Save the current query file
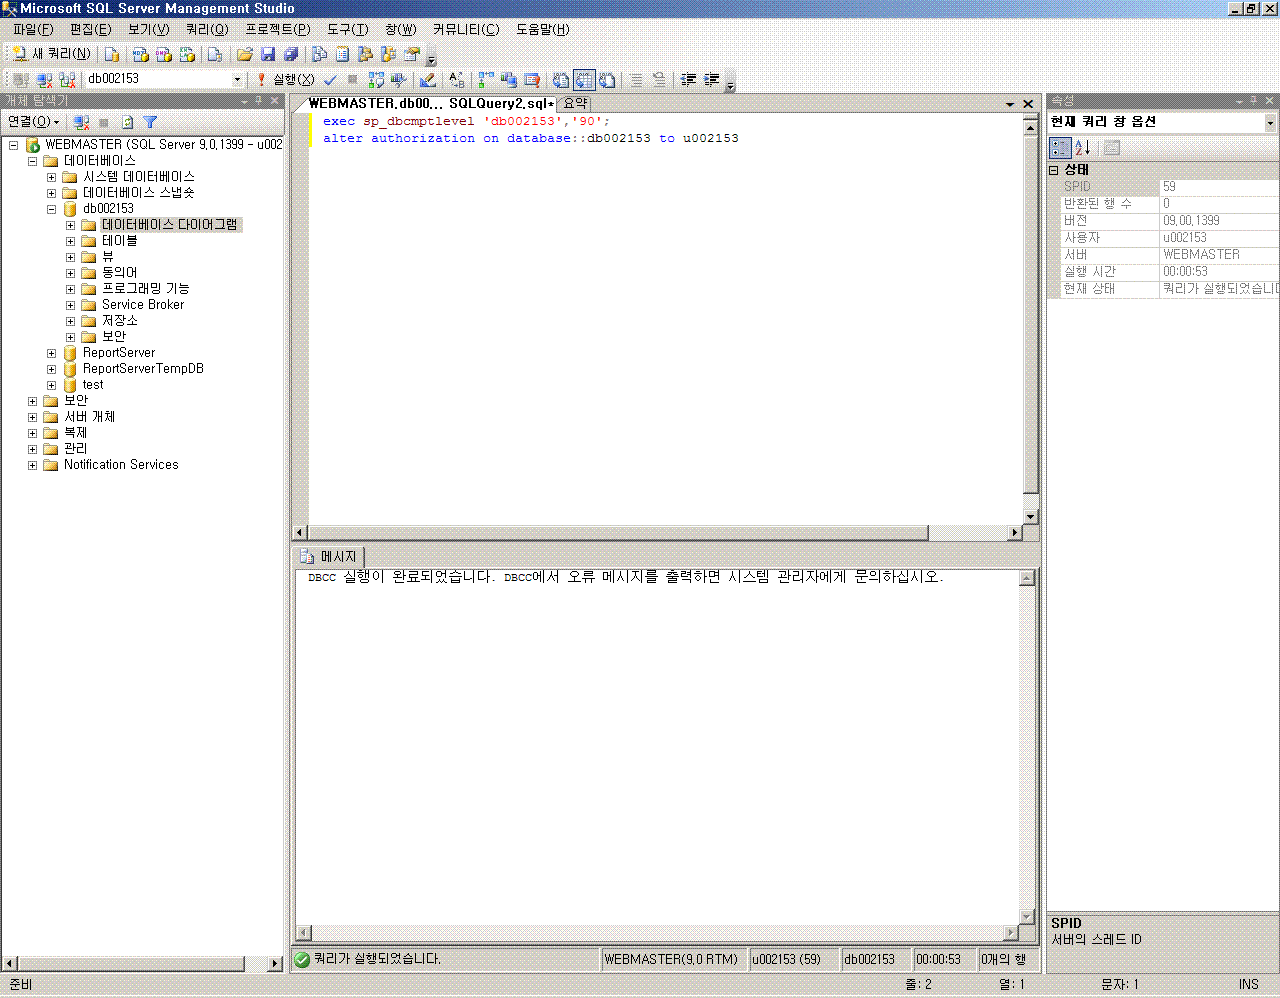The image size is (1280, 998). coord(267,54)
